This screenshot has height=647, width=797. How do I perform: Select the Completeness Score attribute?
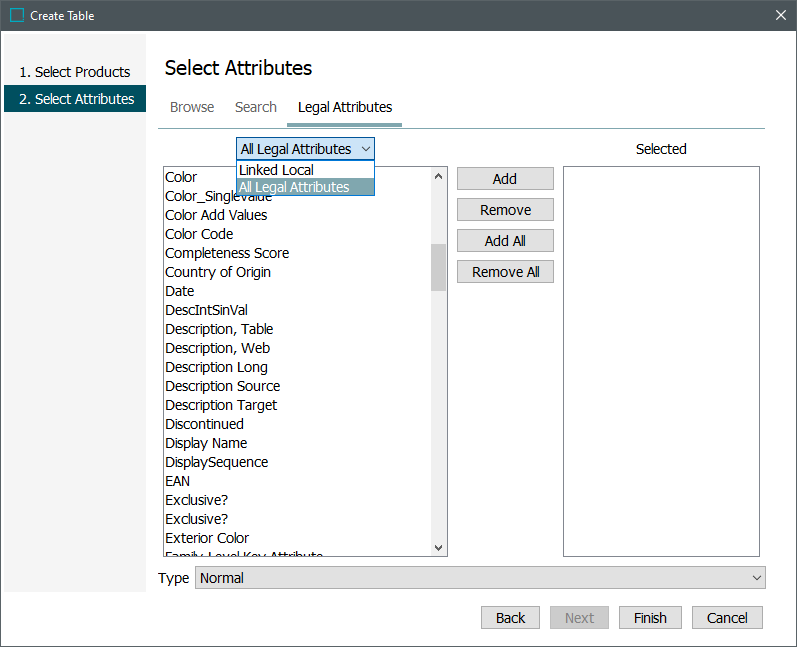click(227, 253)
